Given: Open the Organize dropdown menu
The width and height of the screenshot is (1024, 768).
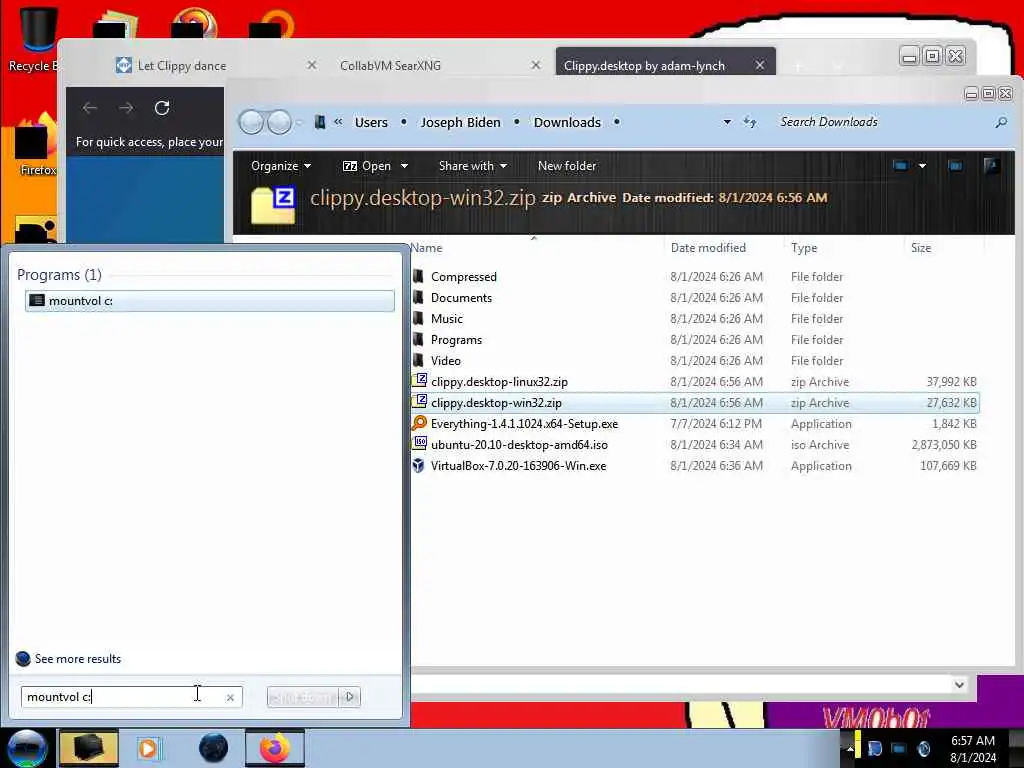Looking at the screenshot, I should pyautogui.click(x=281, y=166).
